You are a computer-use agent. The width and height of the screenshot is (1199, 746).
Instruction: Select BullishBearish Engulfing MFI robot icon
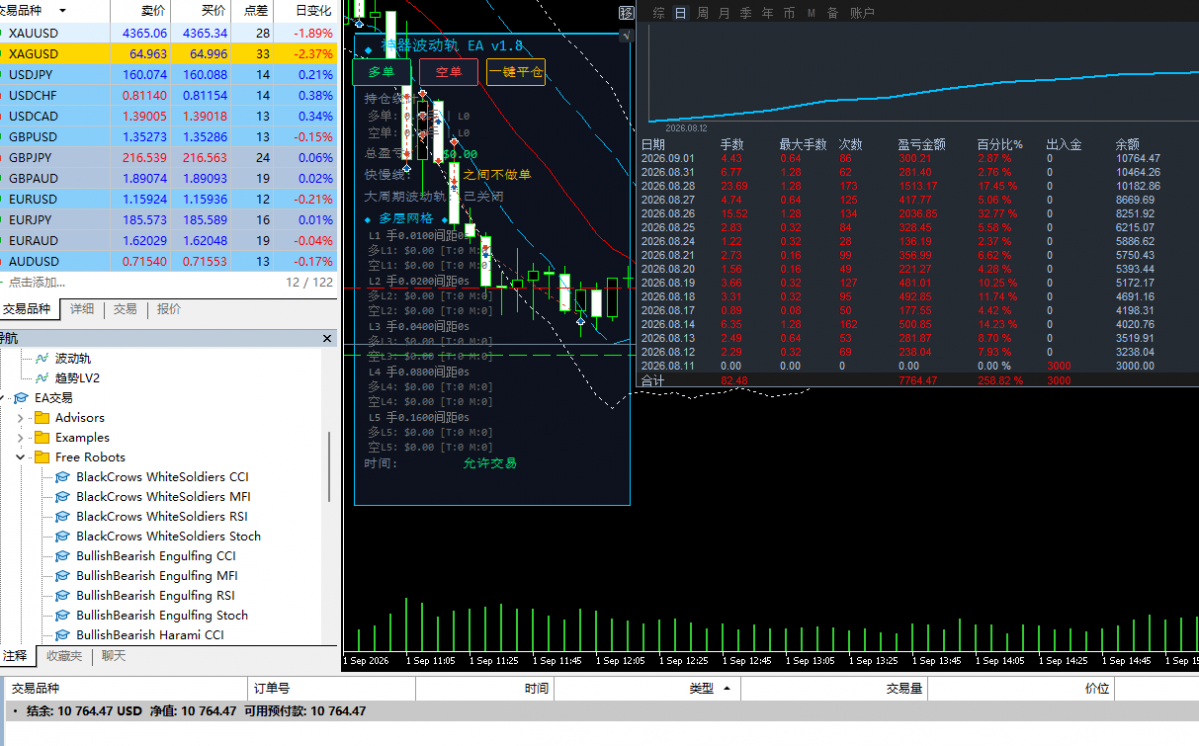coord(63,576)
